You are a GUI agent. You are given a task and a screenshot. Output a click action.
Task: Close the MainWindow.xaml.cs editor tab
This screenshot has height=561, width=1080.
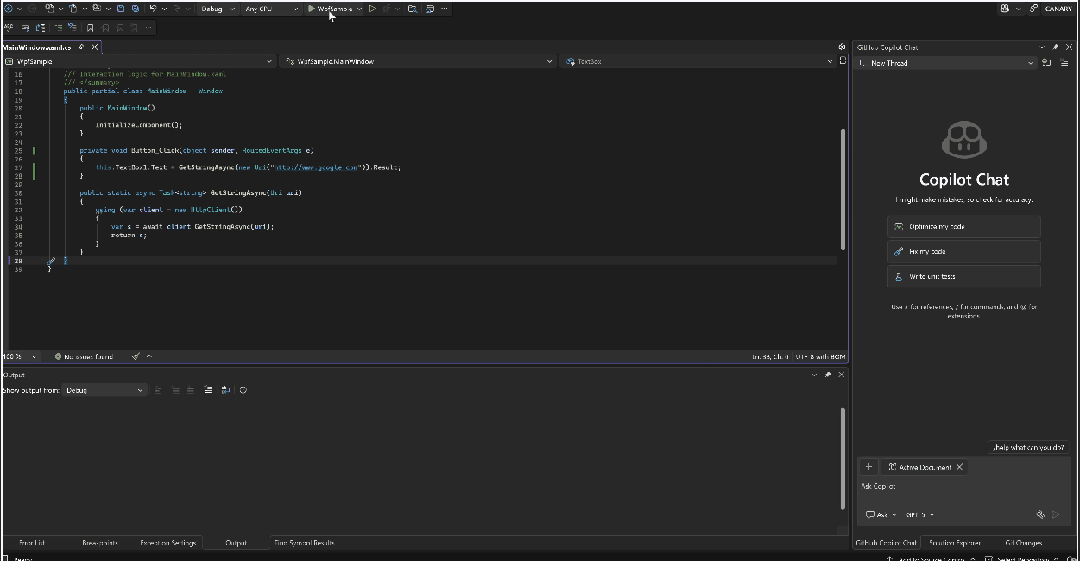(95, 47)
